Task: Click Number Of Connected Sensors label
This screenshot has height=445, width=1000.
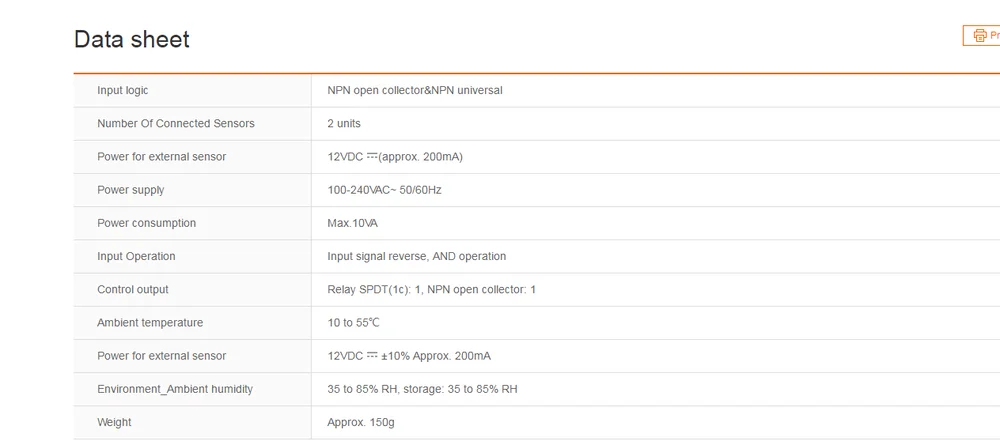Action: [x=175, y=124]
